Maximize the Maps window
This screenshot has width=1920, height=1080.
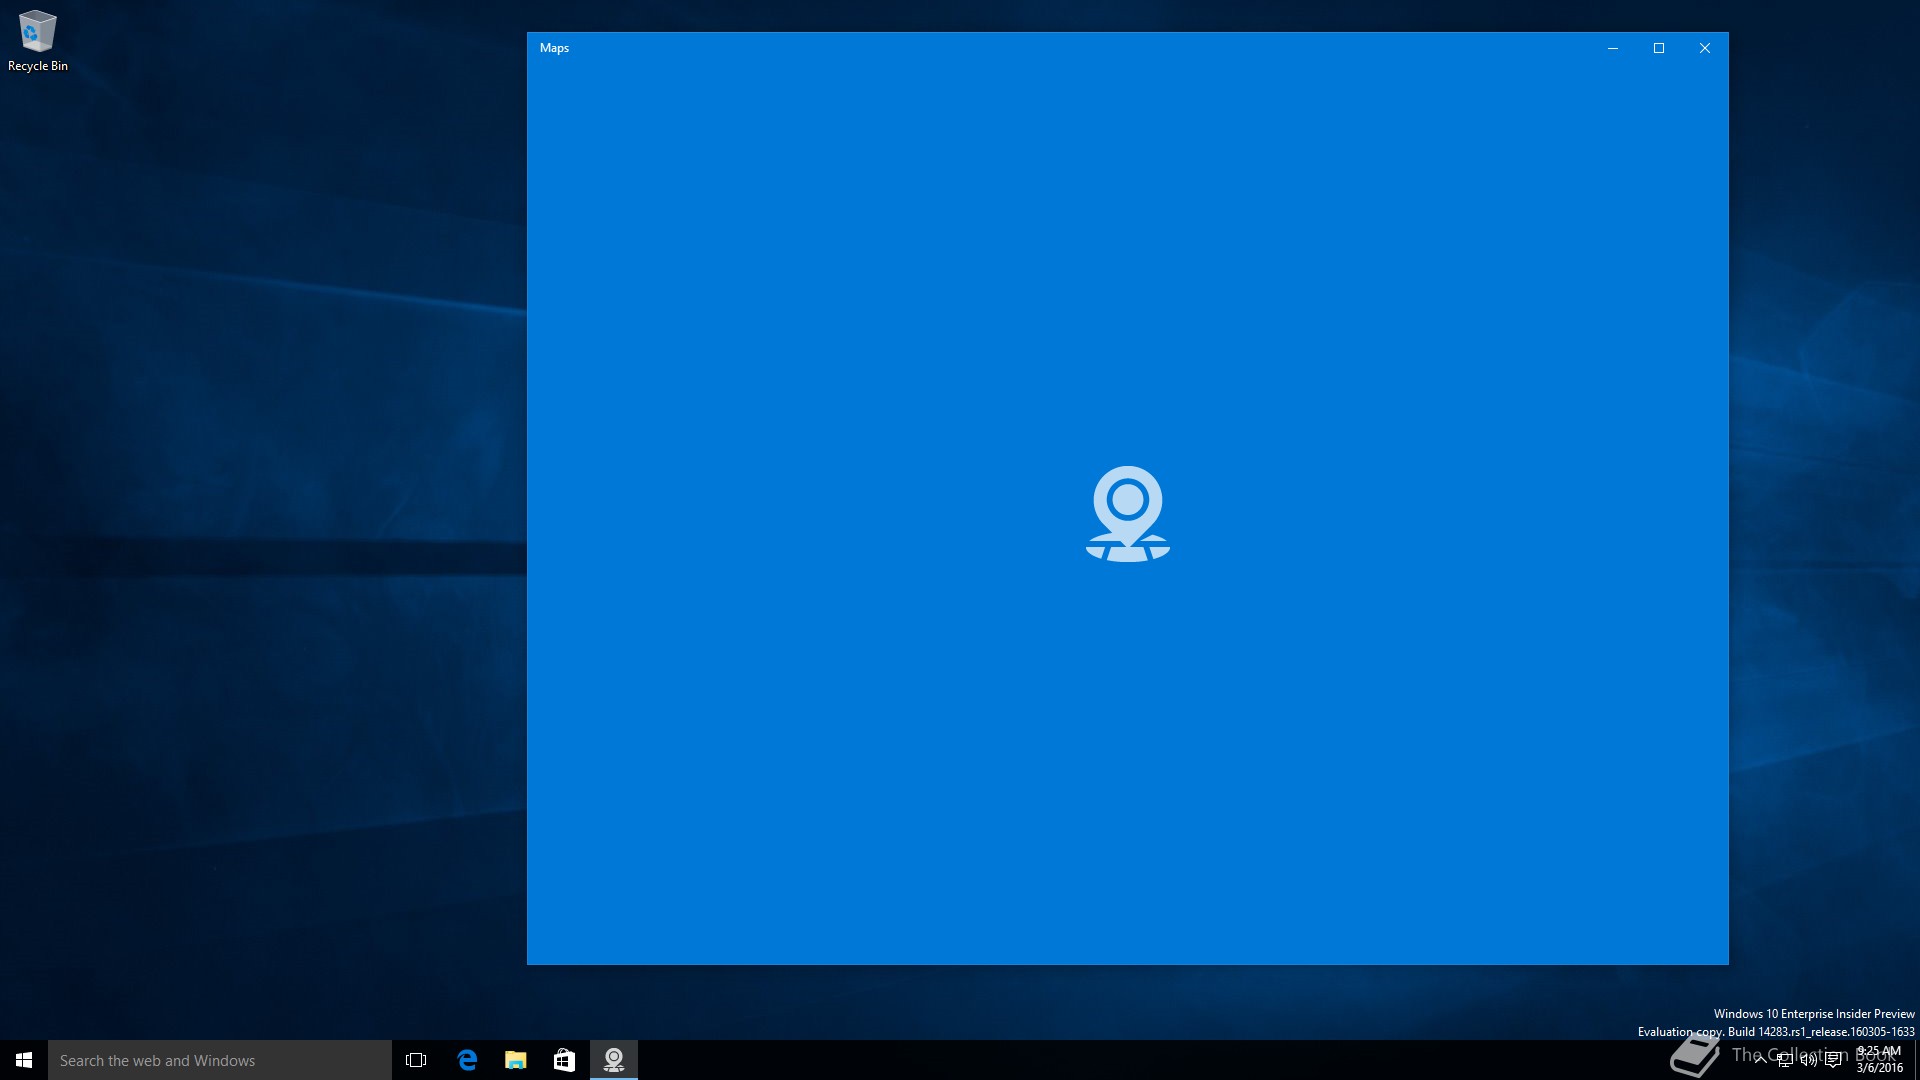pos(1659,48)
